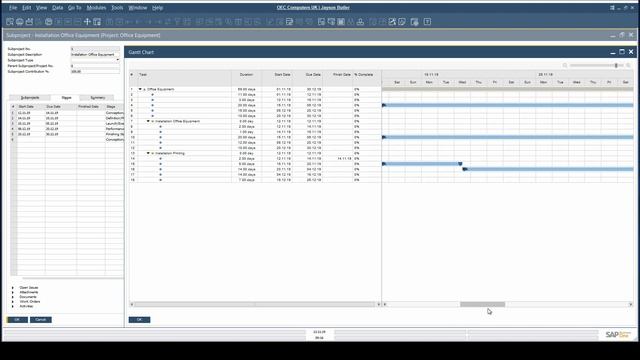
Task: Expand the Activities section
Action: point(13,306)
